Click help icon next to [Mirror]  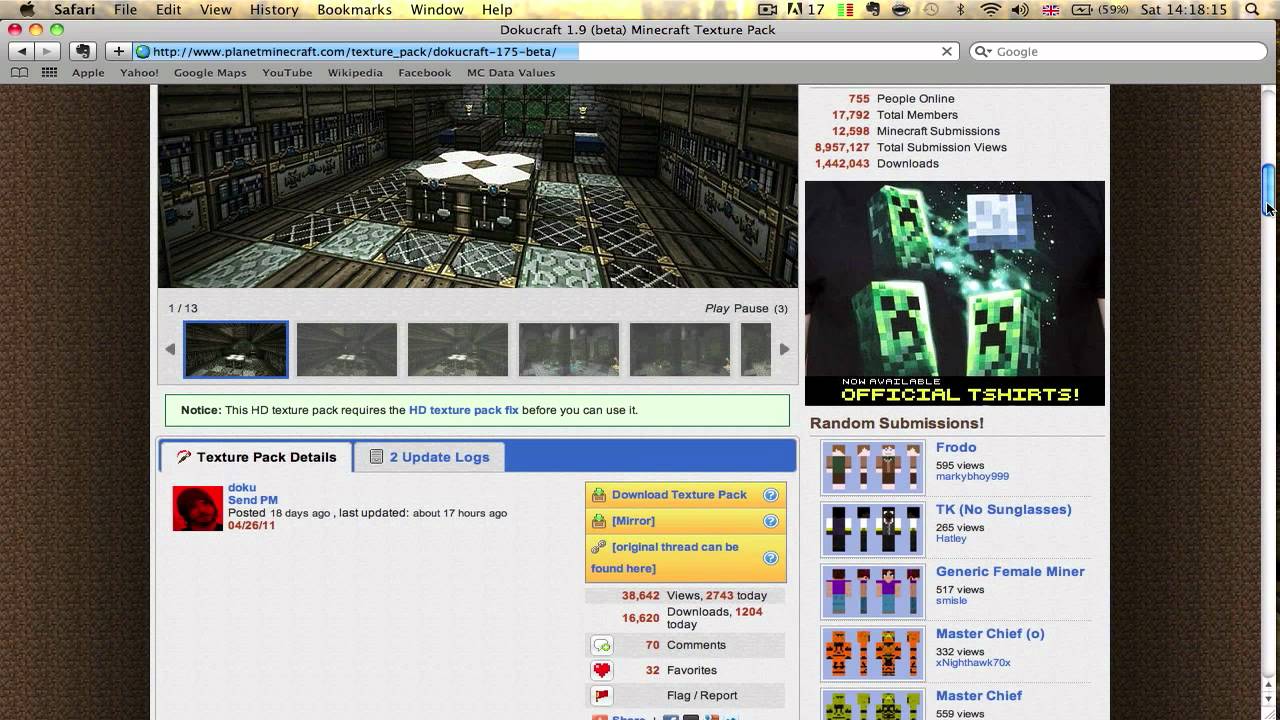click(x=770, y=521)
